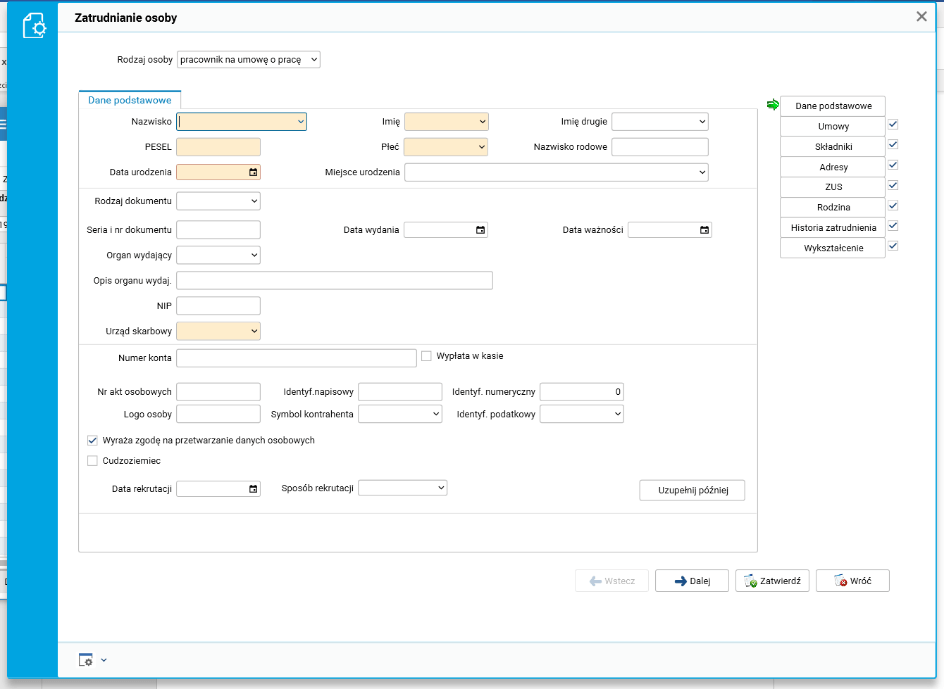Viewport: 944px width, 689px height.
Task: Click the PESEL input field
Action: (x=218, y=147)
